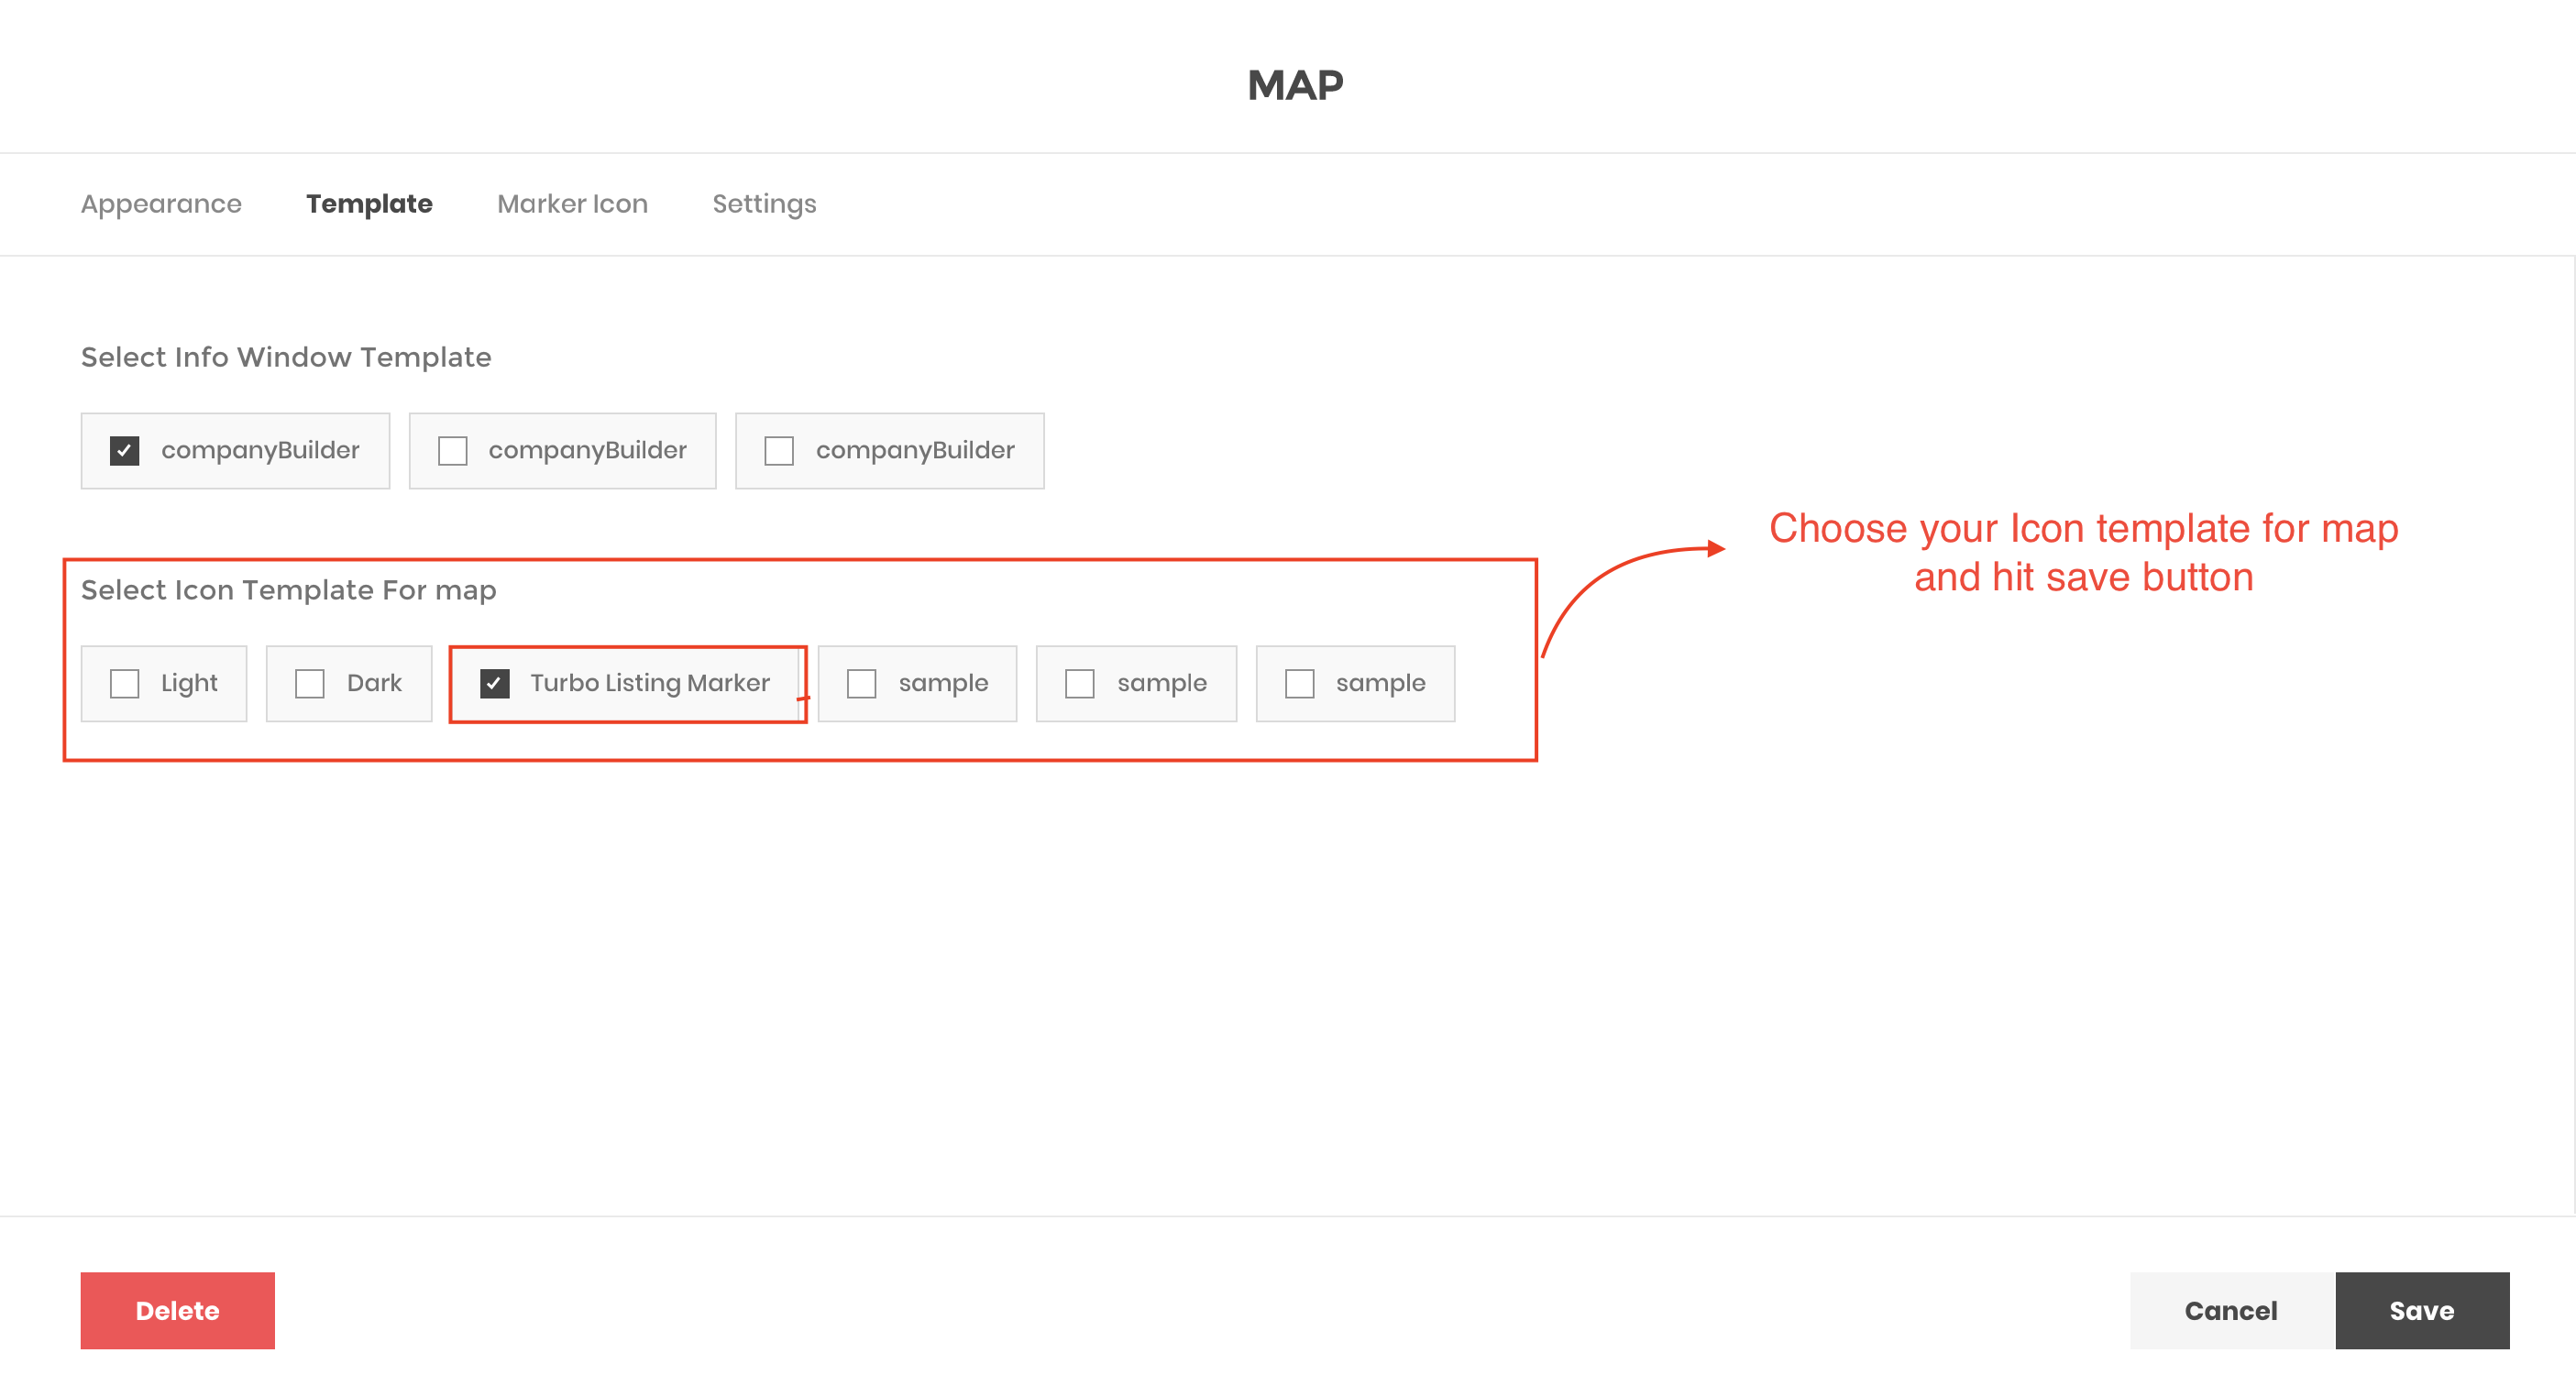
Task: Click the red Delete button
Action: [x=177, y=1310]
